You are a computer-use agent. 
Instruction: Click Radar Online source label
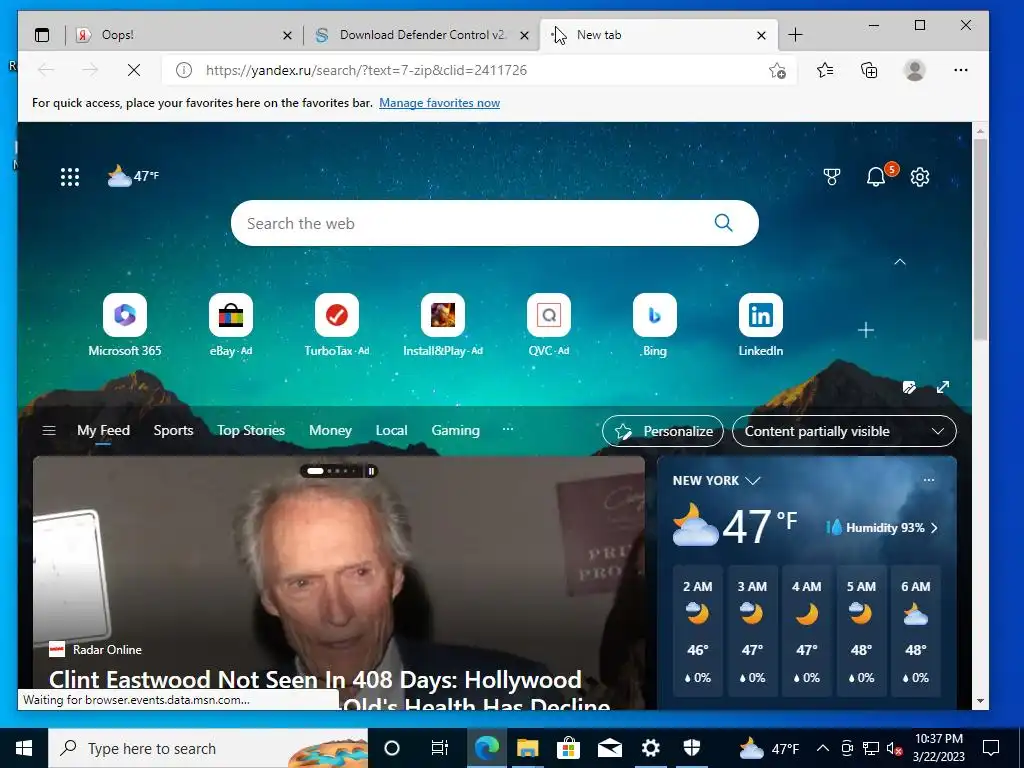107,650
